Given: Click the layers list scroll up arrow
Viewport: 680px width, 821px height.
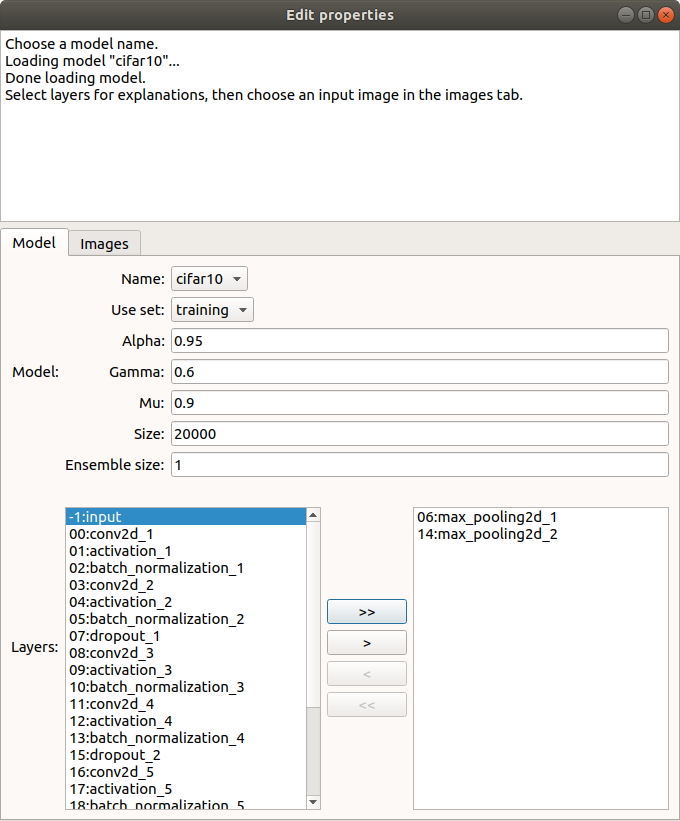Looking at the screenshot, I should pyautogui.click(x=313, y=515).
